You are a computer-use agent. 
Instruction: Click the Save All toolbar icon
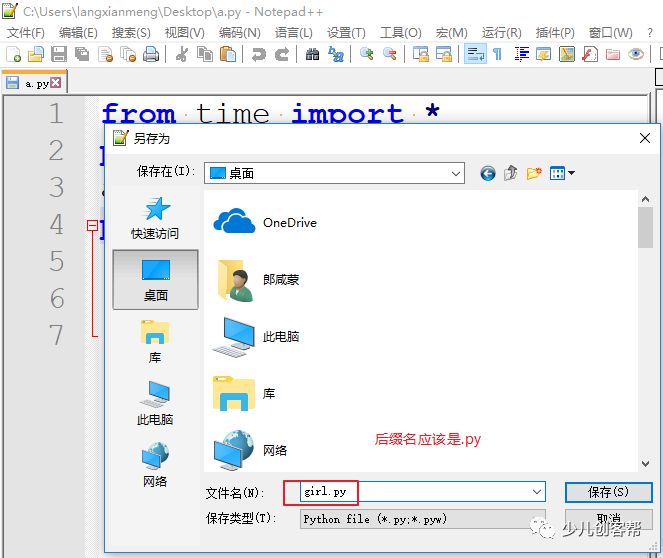click(x=82, y=54)
